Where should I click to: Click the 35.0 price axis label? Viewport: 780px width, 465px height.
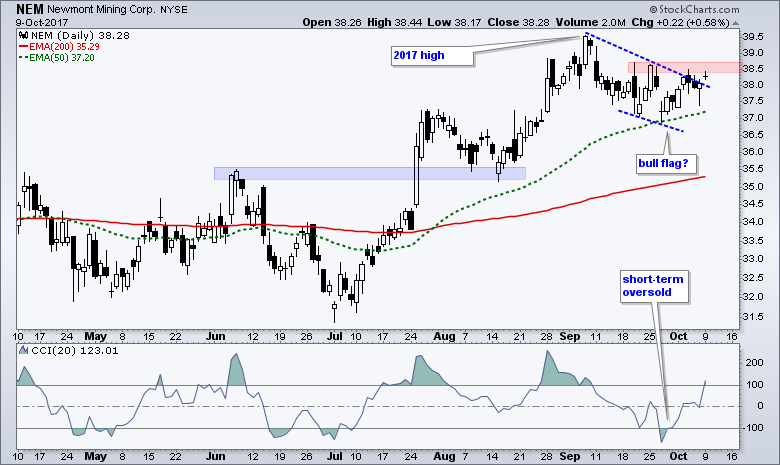coord(753,187)
